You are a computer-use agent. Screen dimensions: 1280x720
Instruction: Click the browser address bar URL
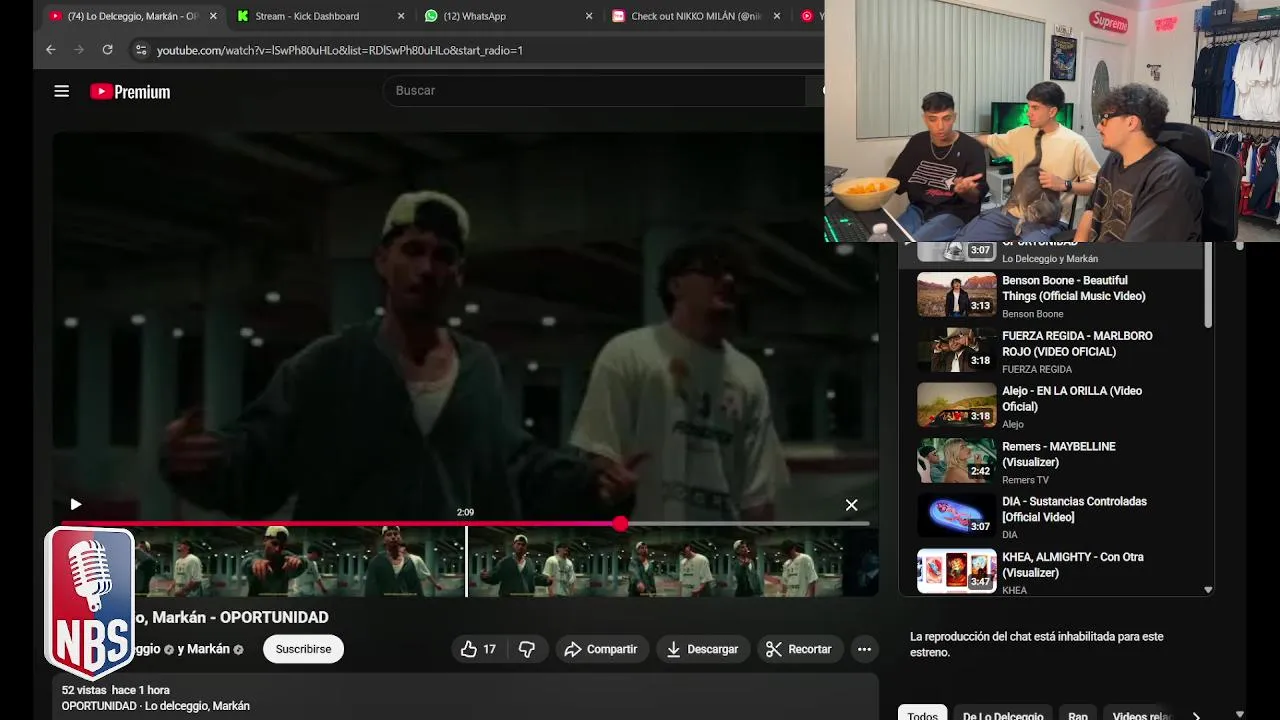tap(340, 50)
